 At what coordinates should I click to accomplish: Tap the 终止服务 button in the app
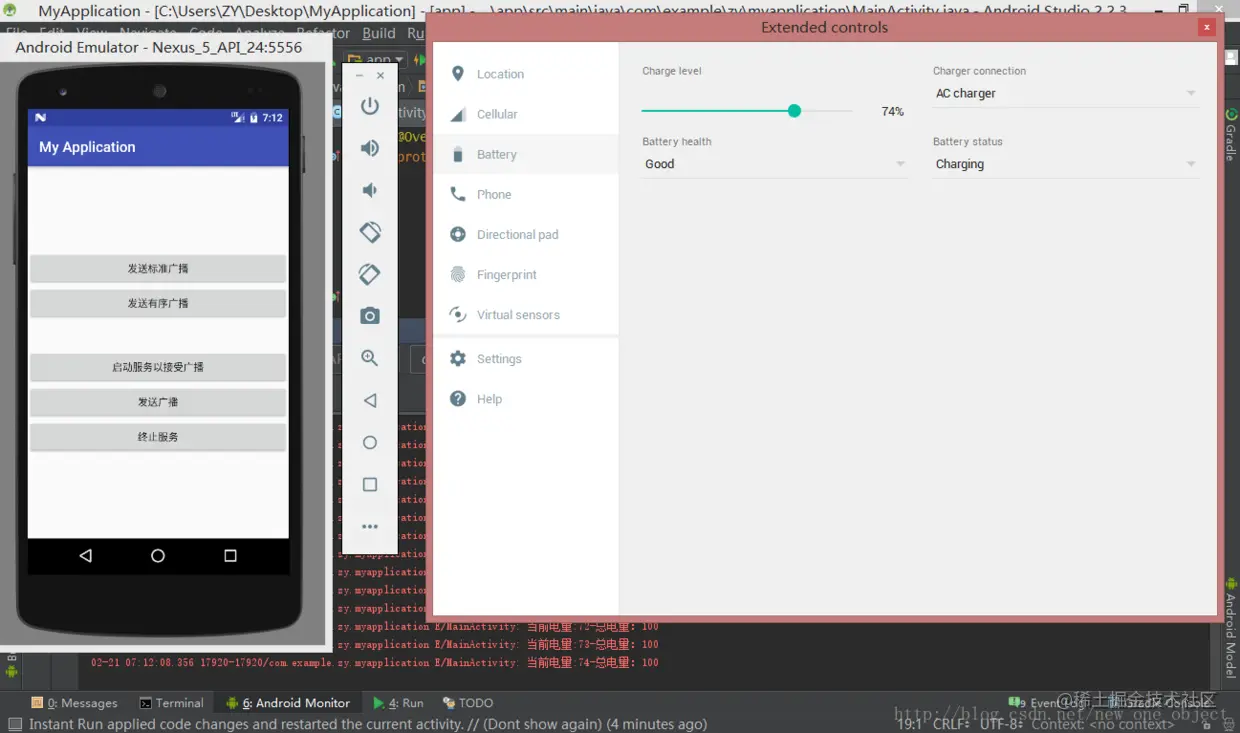158,437
